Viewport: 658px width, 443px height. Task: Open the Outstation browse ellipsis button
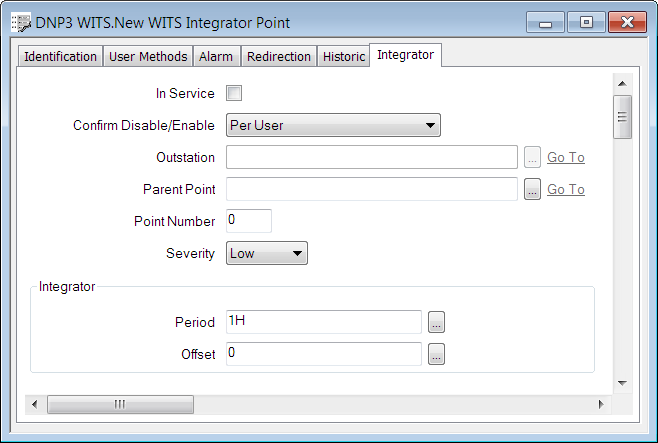[x=532, y=157]
